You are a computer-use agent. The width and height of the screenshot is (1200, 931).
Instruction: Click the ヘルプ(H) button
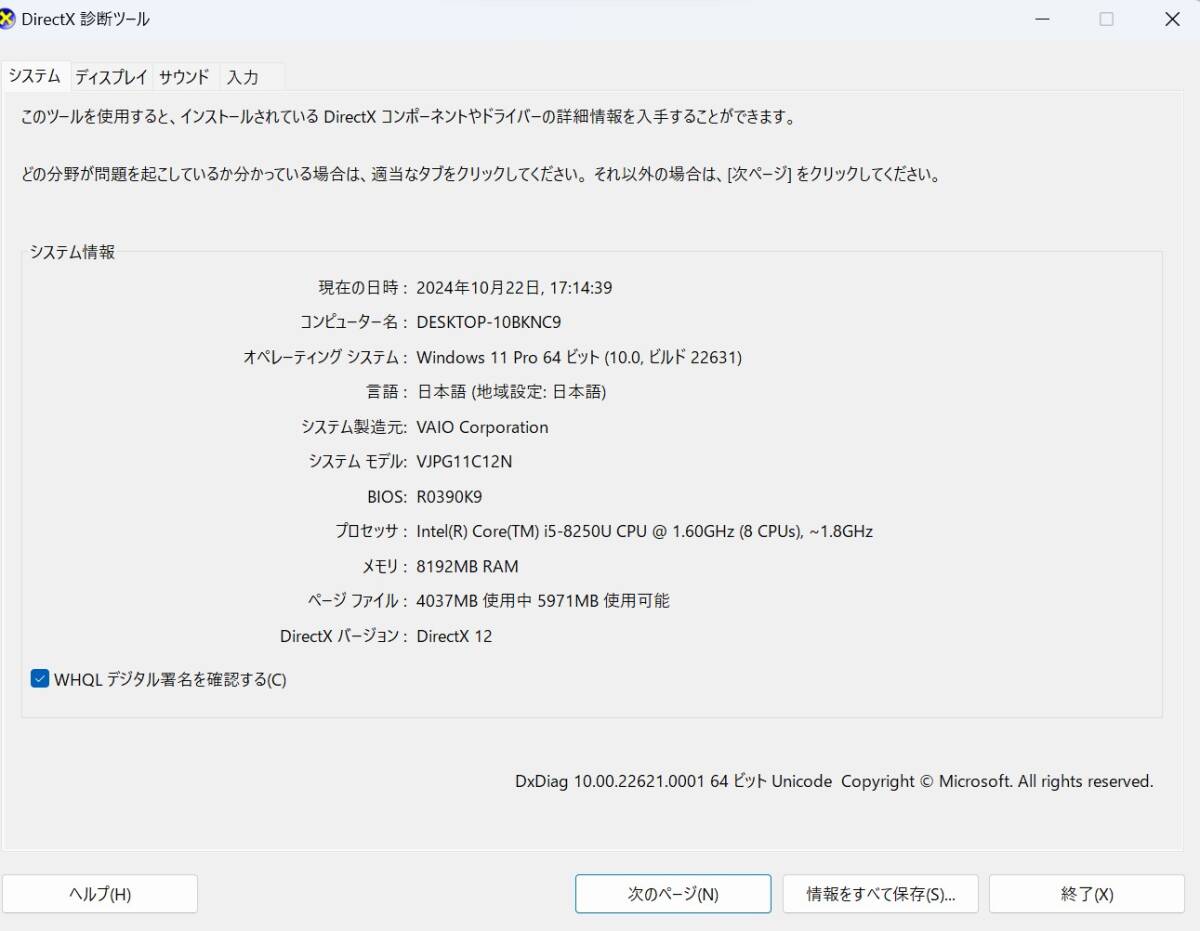pos(100,894)
